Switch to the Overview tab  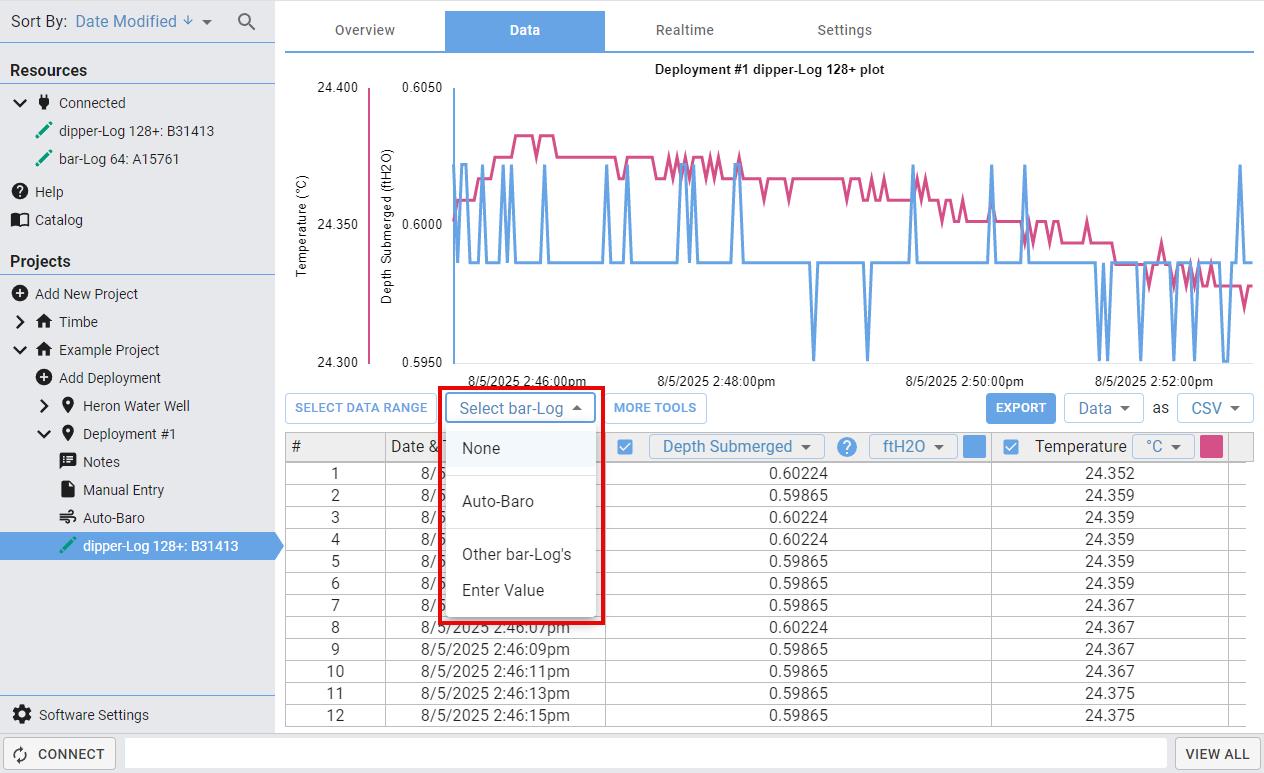pyautogui.click(x=365, y=30)
